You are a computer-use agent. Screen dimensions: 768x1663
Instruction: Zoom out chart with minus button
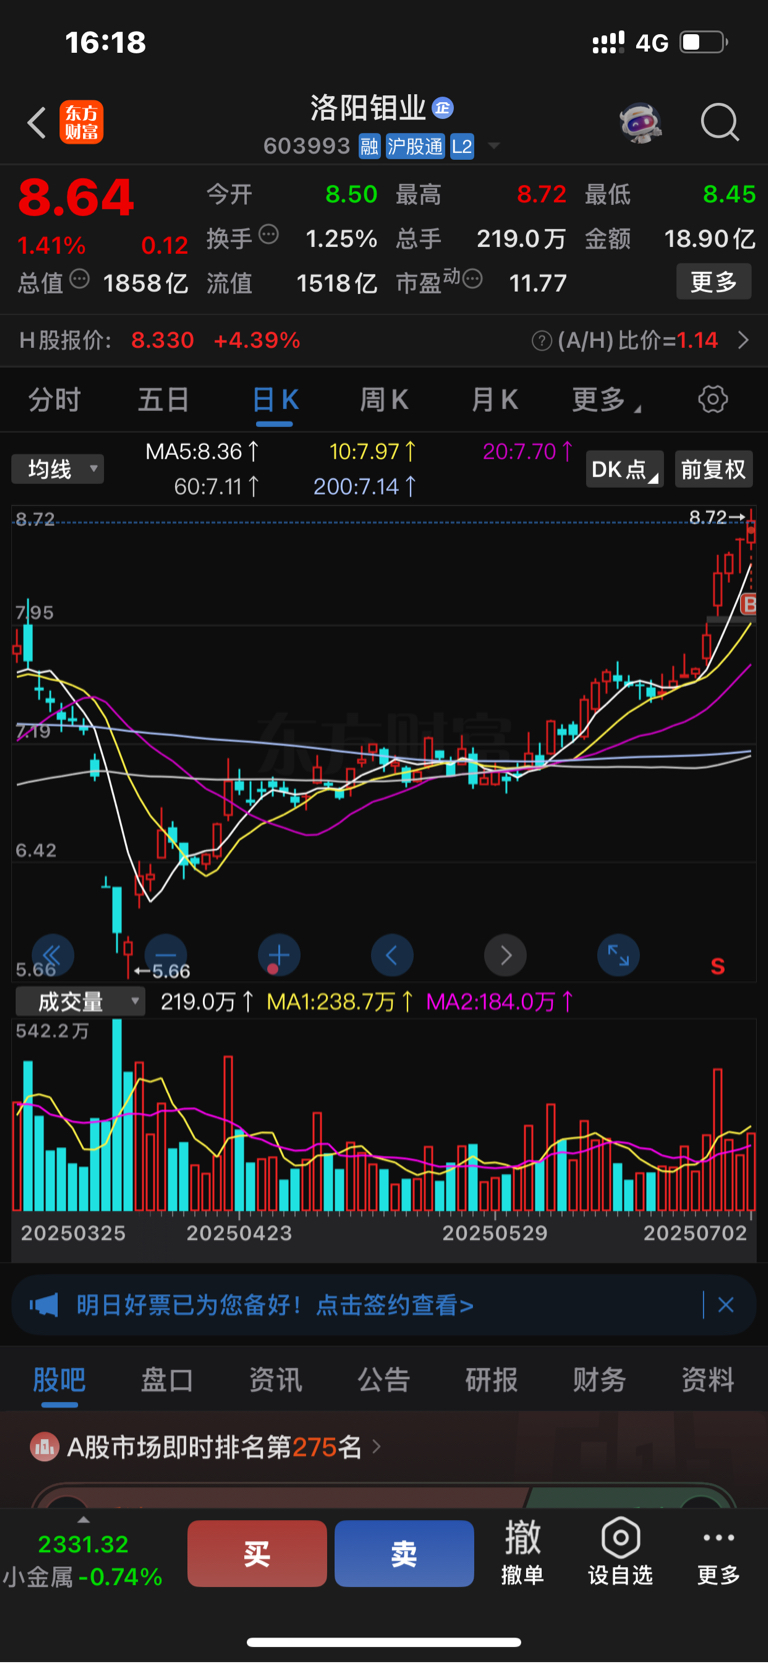coord(166,956)
